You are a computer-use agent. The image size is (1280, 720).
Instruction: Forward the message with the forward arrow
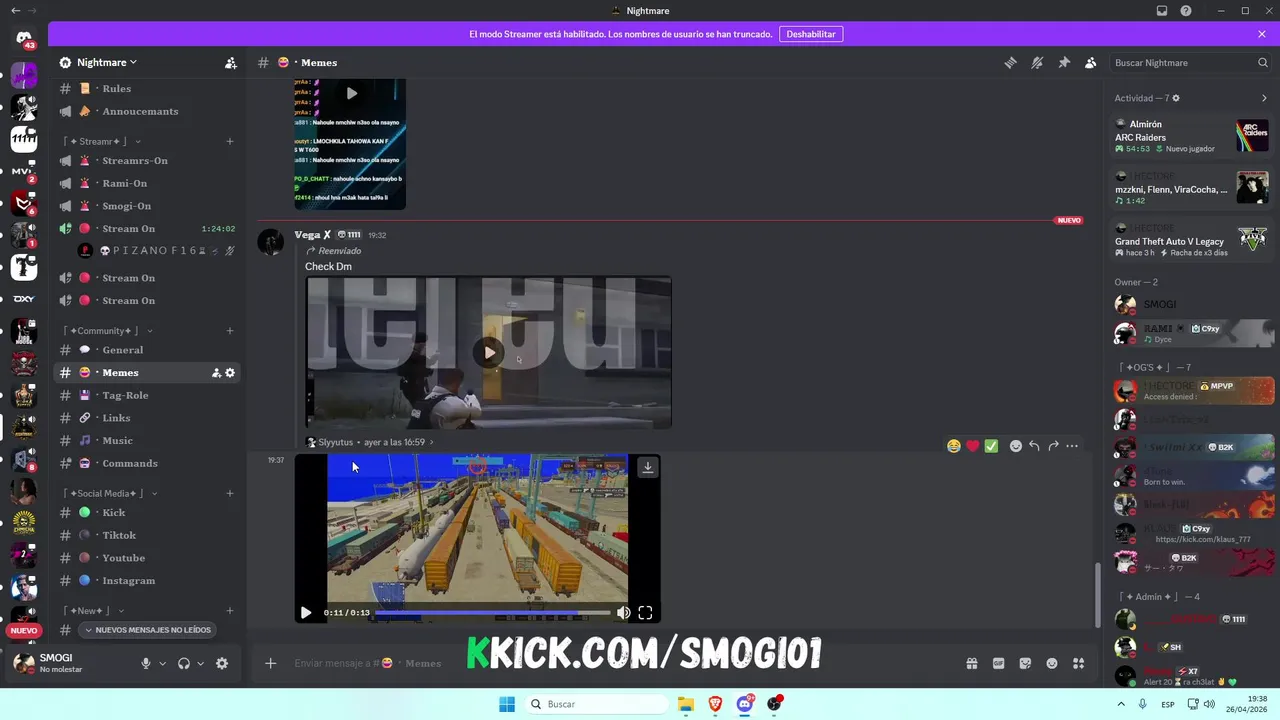click(x=1053, y=446)
